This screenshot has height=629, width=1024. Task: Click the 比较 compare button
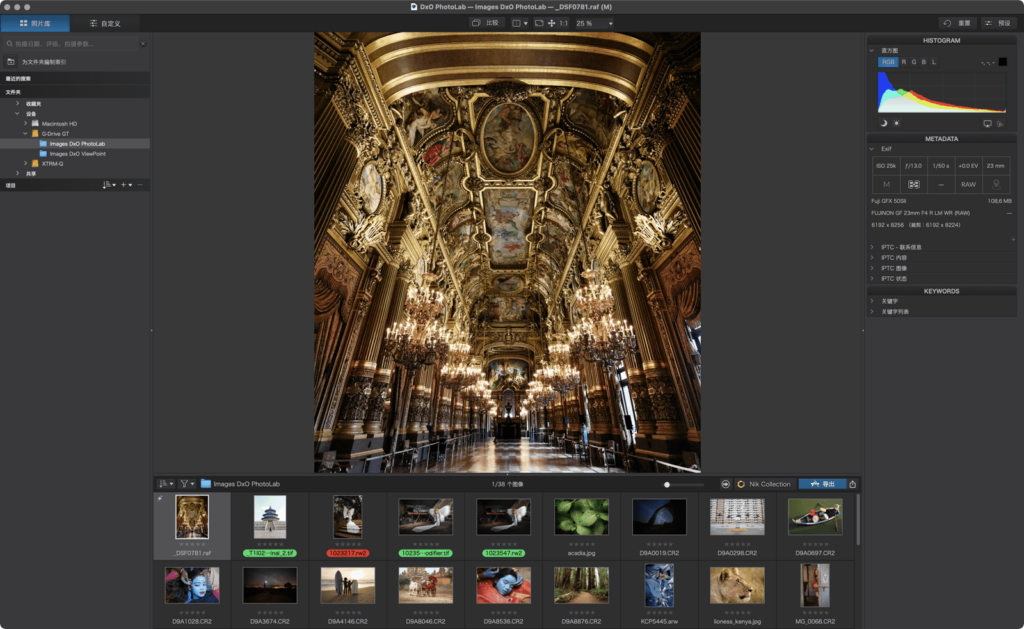click(x=485, y=23)
